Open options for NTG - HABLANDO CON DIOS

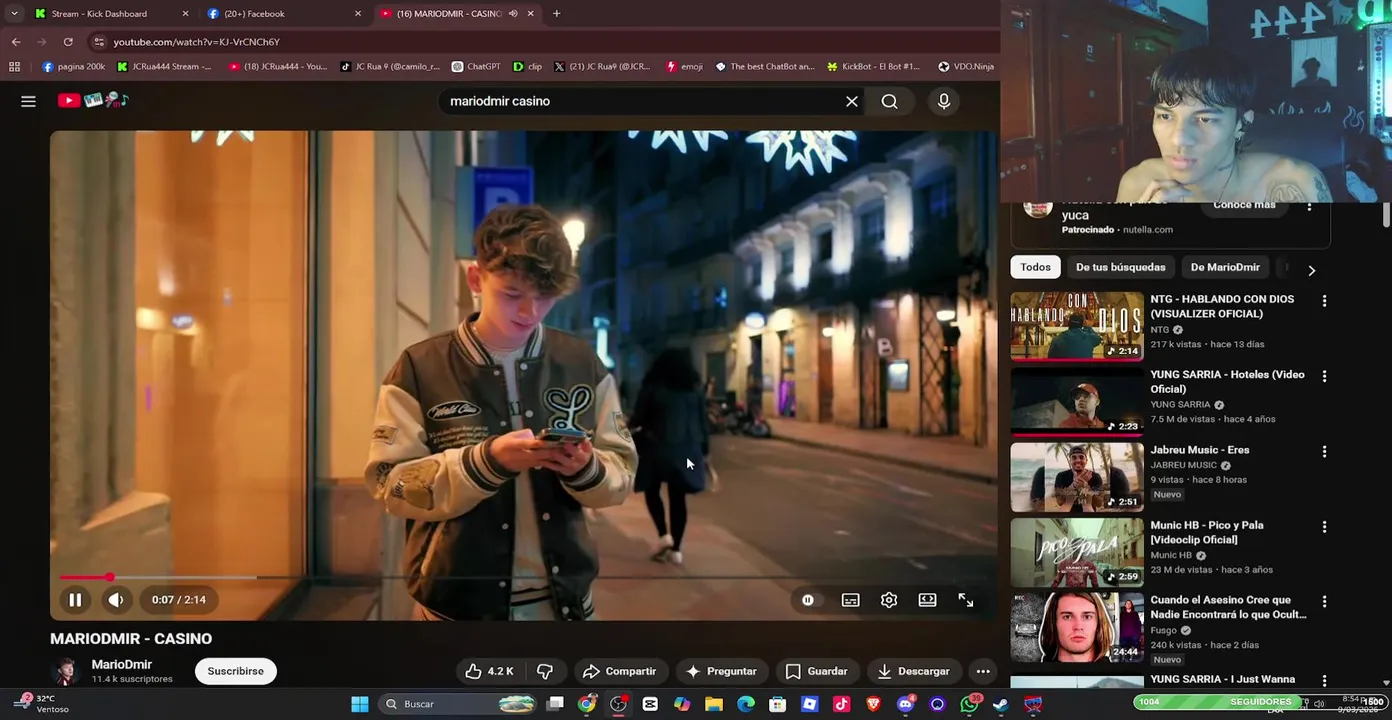point(1324,301)
